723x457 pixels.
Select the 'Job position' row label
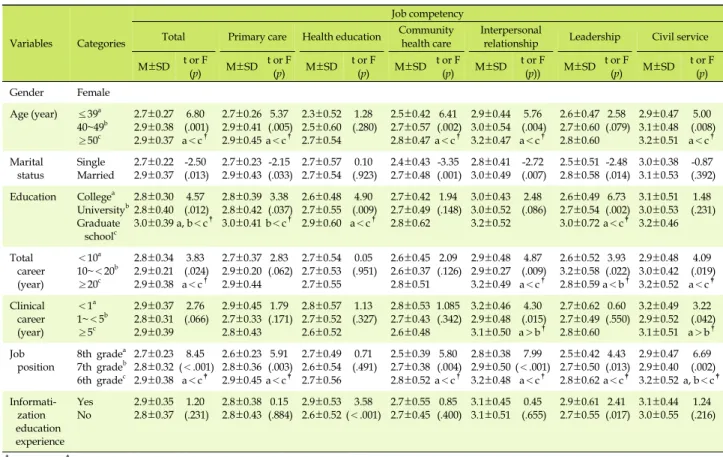32,361
